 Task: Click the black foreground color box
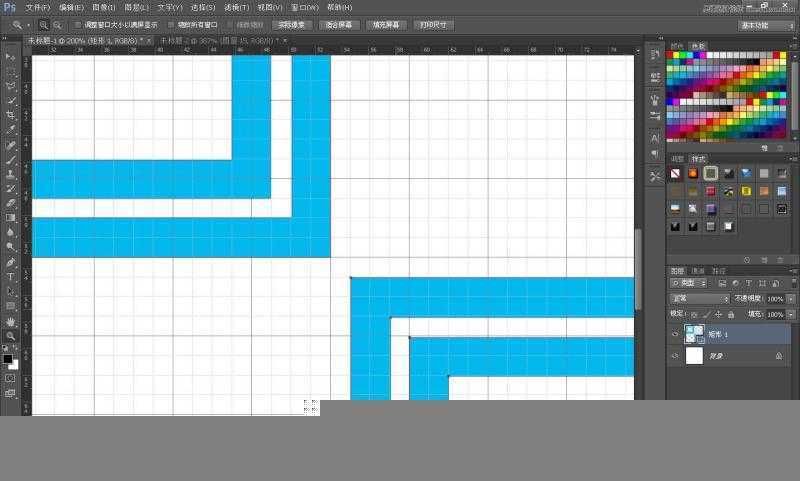pyautogui.click(x=8, y=359)
